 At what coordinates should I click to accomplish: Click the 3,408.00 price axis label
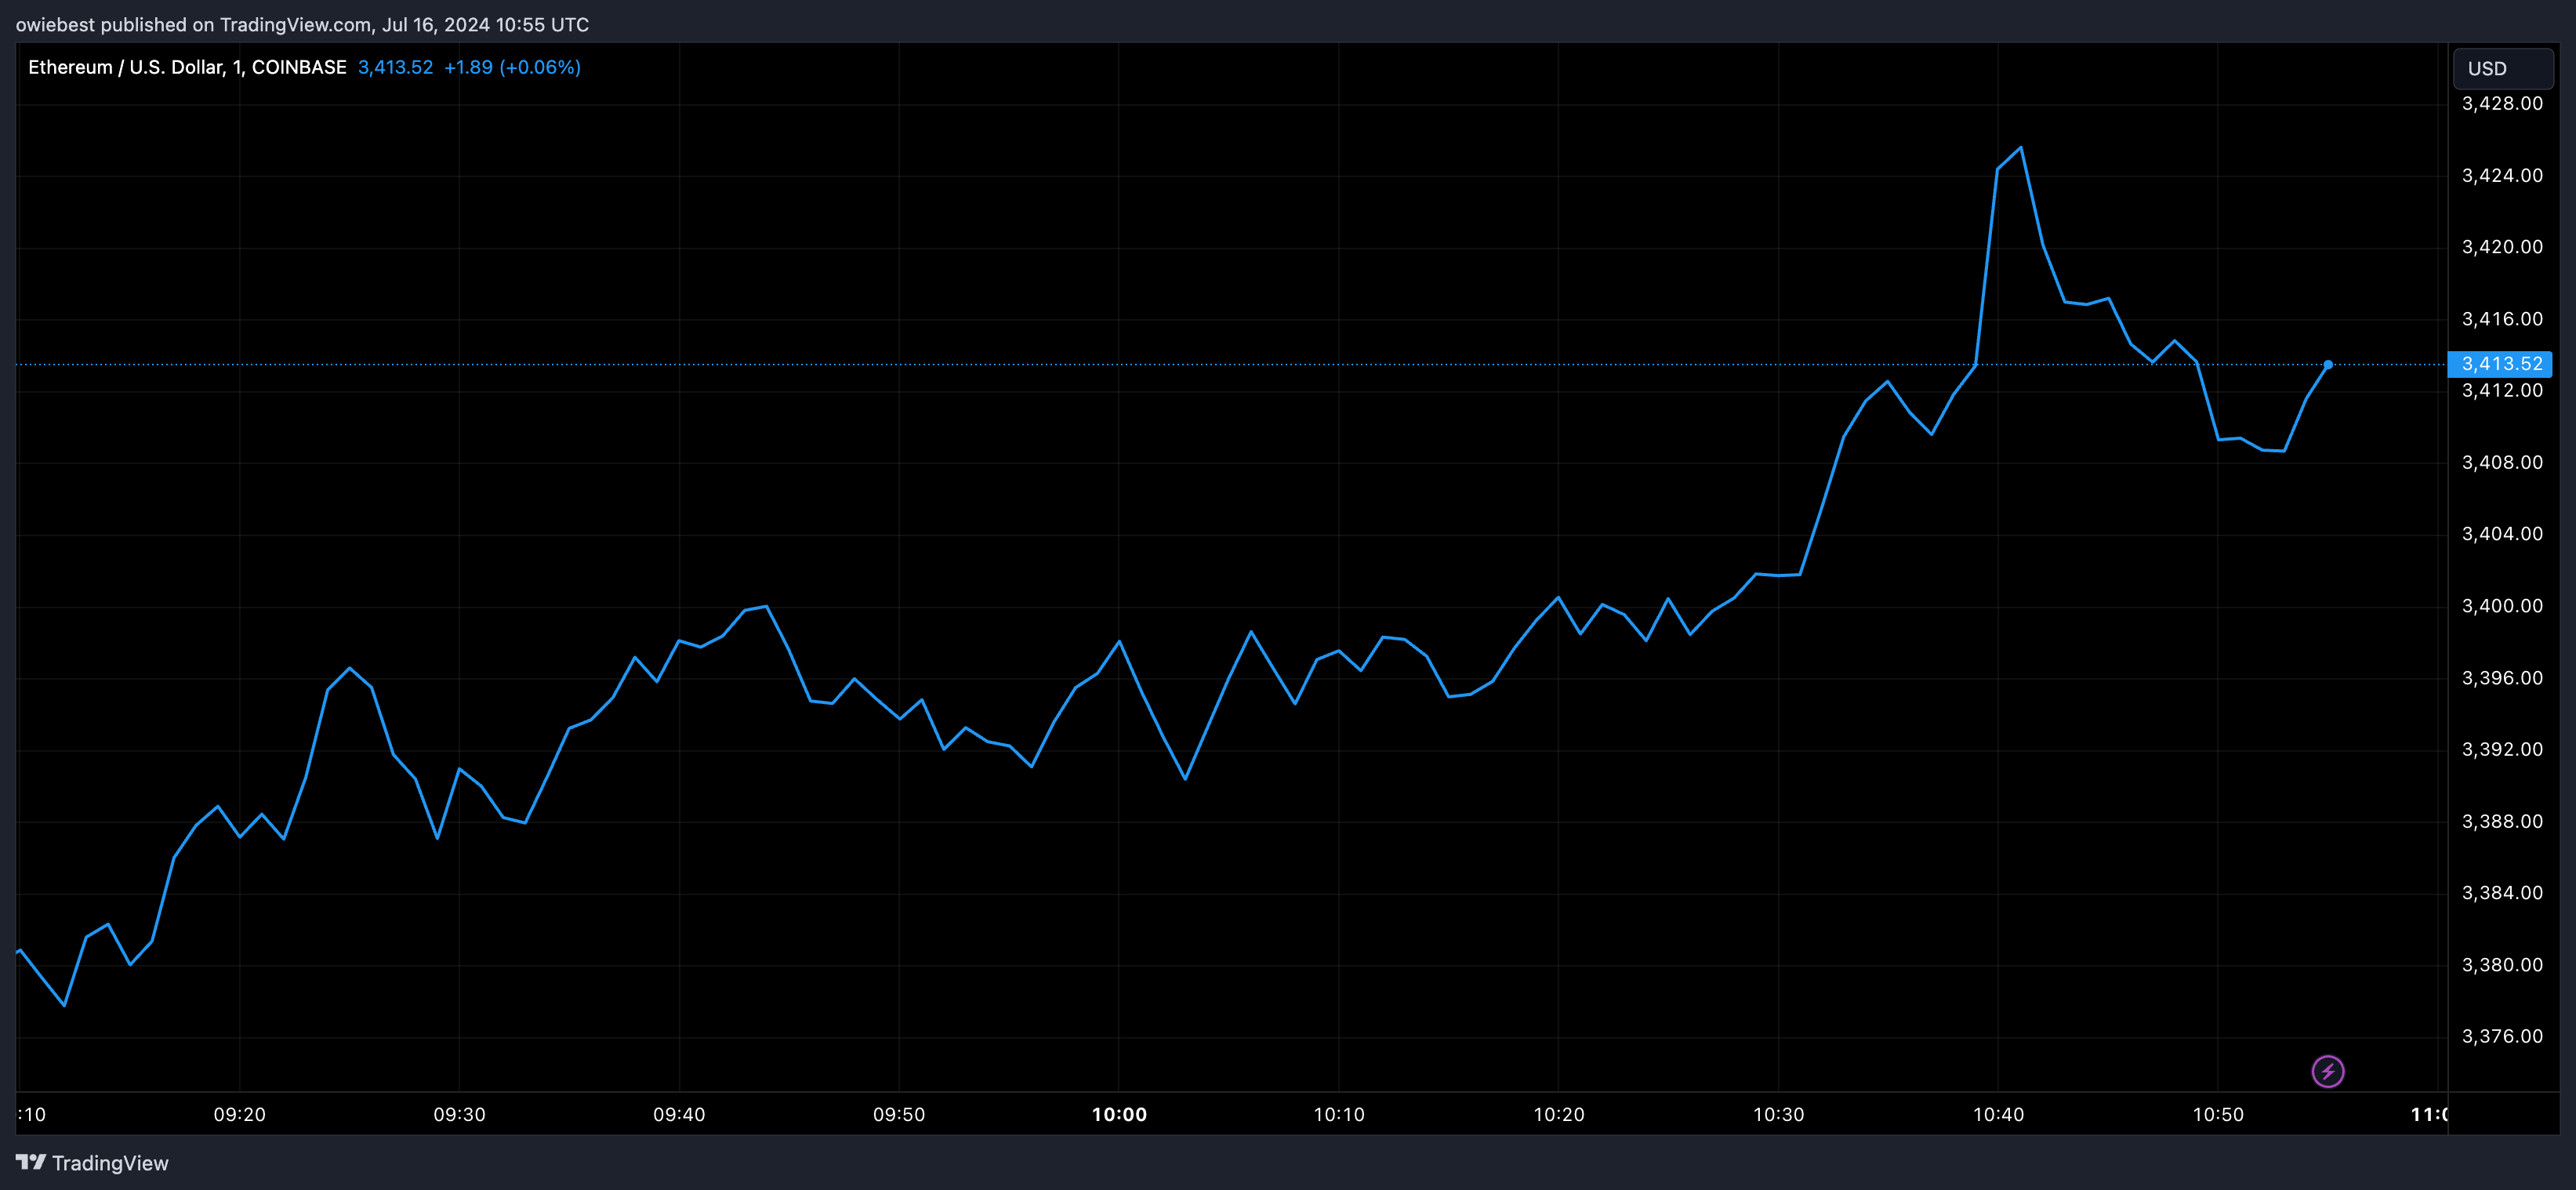click(x=2502, y=462)
